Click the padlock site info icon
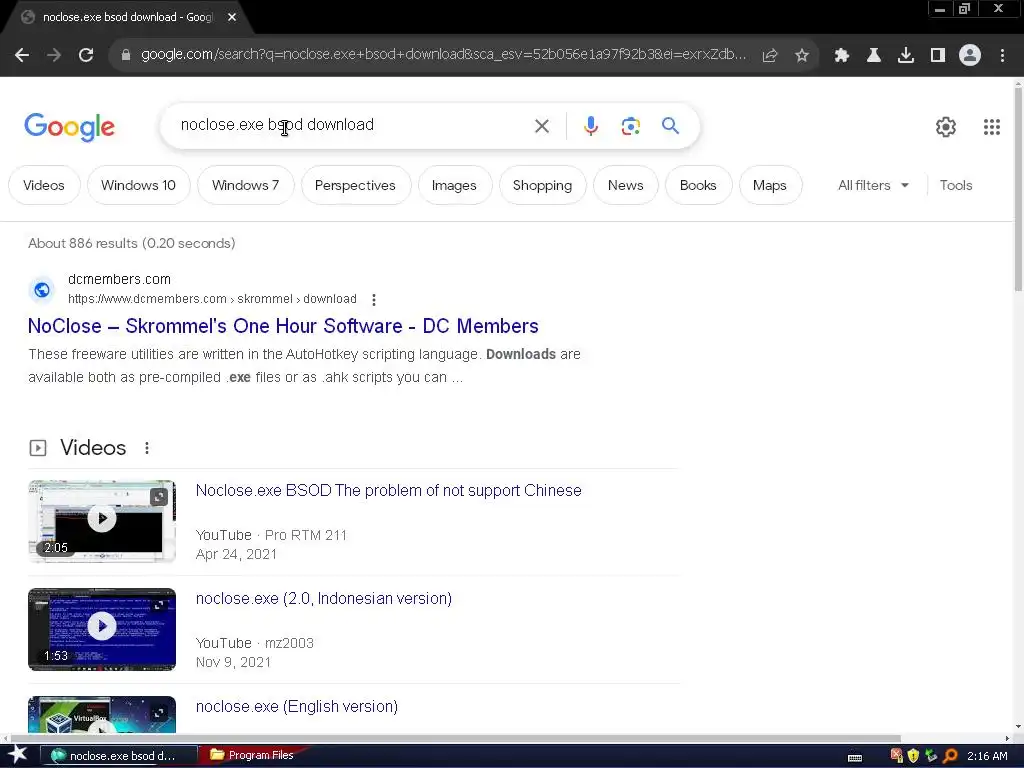The width and height of the screenshot is (1024, 768). [126, 55]
